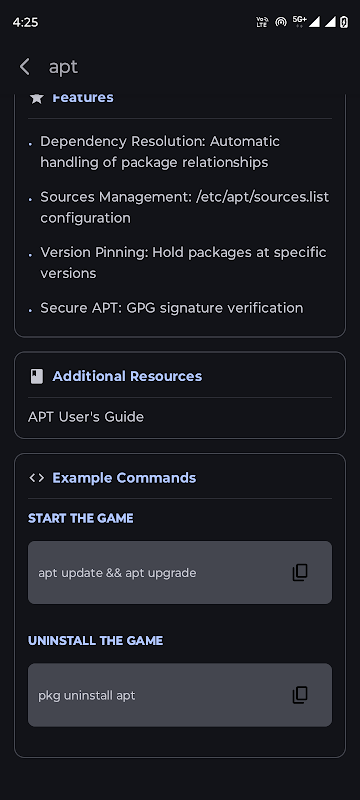Tap the apt page title
Screen dimensions: 360x800
63,67
